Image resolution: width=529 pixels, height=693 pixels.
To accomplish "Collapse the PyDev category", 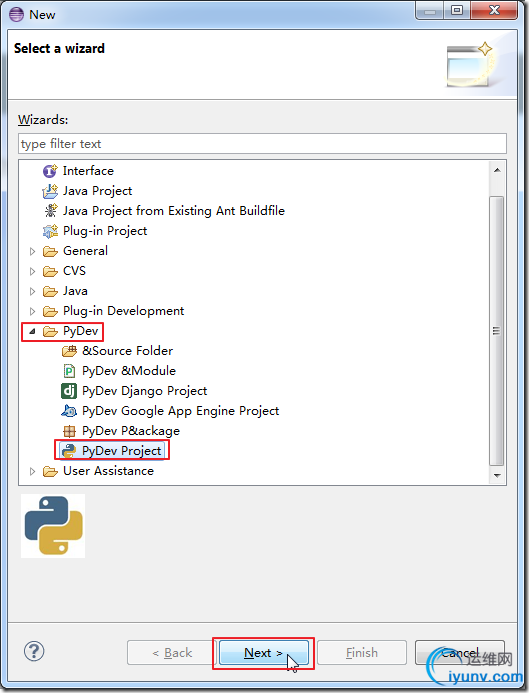I will click(x=32, y=331).
